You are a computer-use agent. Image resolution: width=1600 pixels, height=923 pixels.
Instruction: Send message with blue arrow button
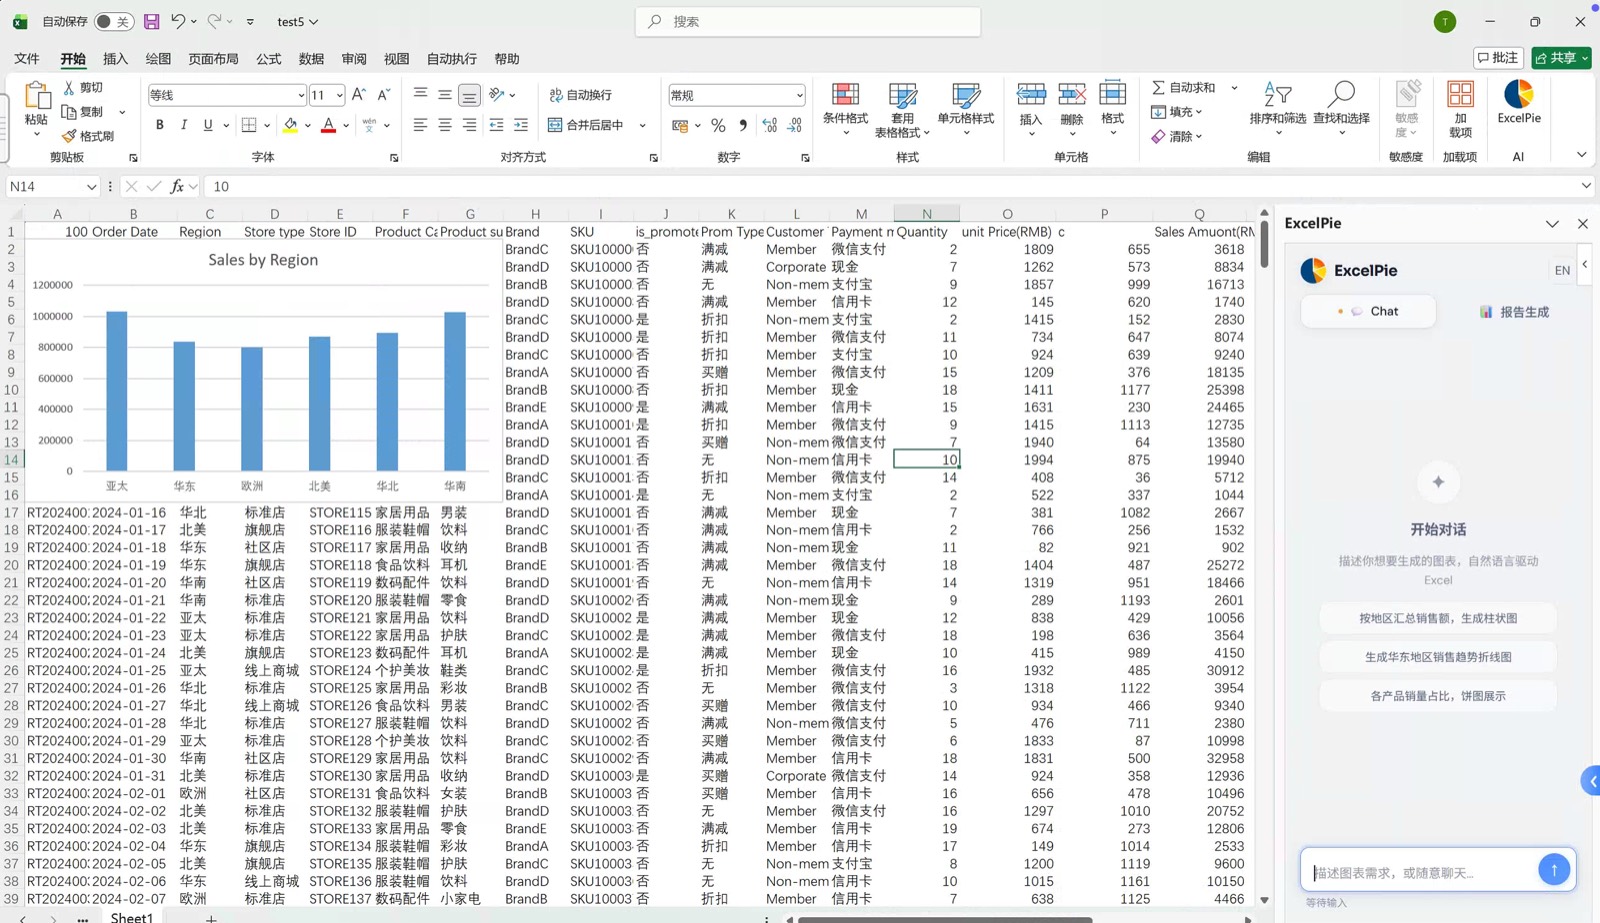click(1554, 870)
